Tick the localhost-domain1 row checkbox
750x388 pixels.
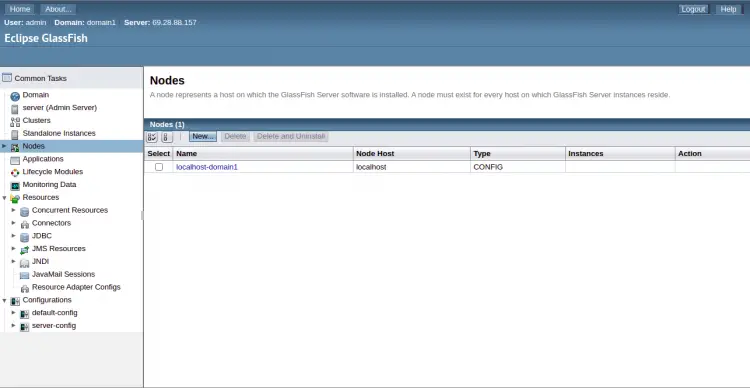159,167
